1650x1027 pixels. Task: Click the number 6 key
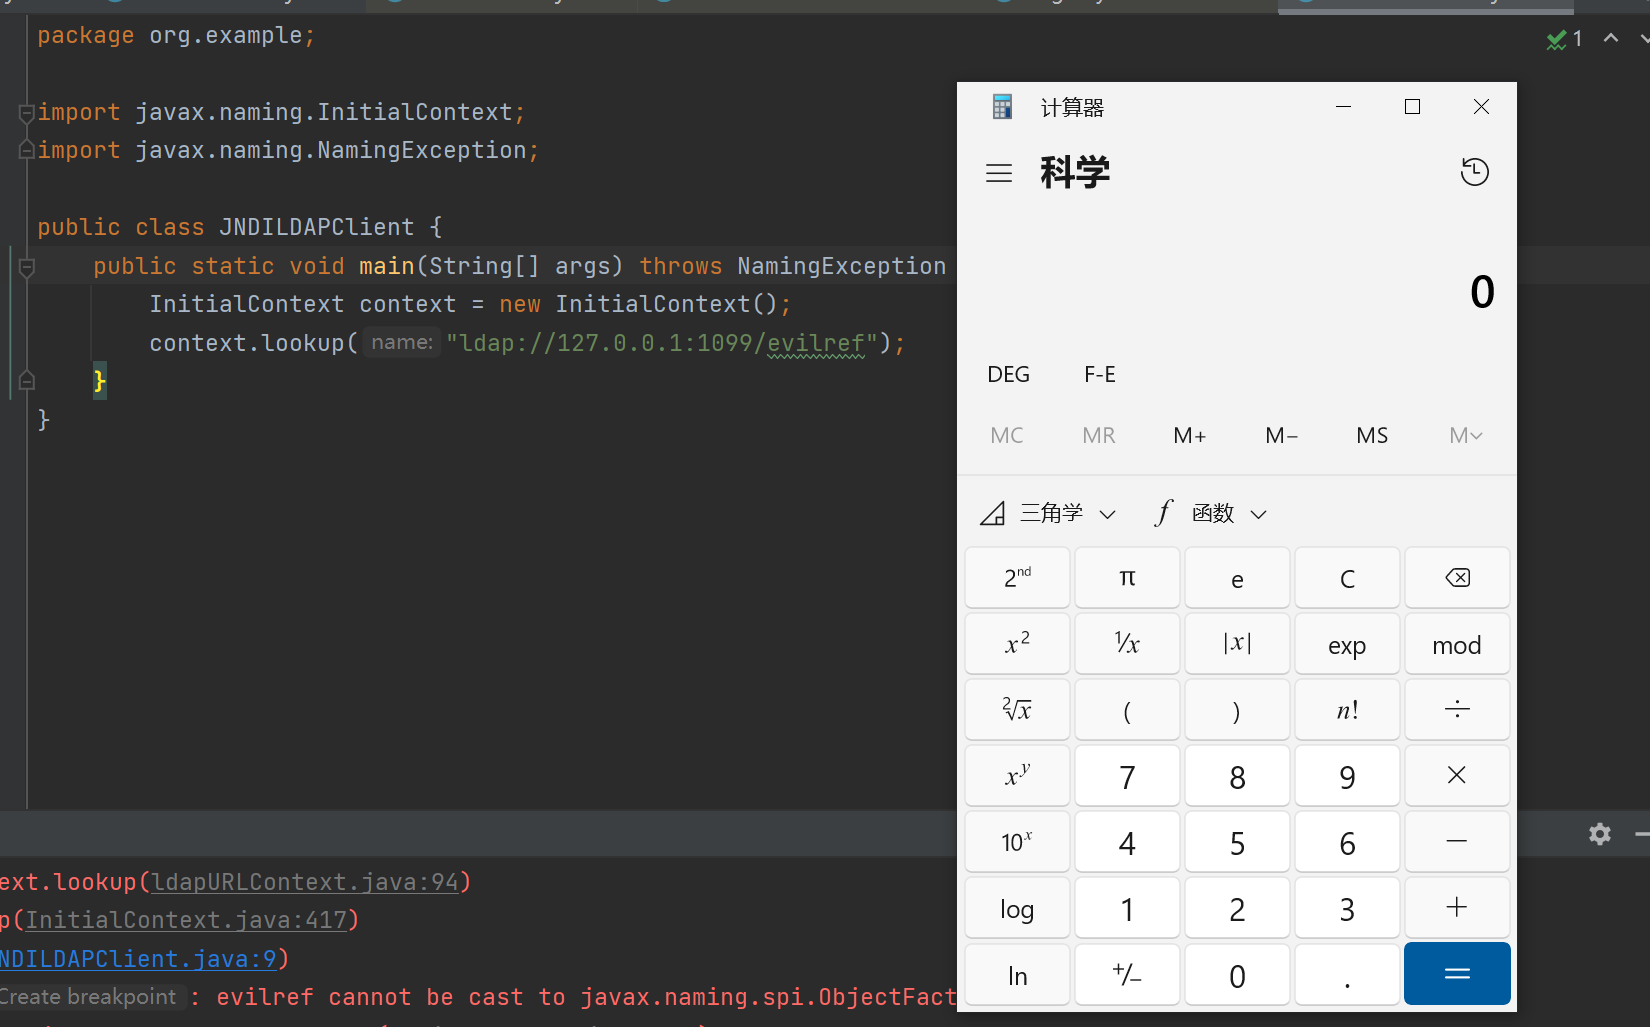tap(1347, 842)
